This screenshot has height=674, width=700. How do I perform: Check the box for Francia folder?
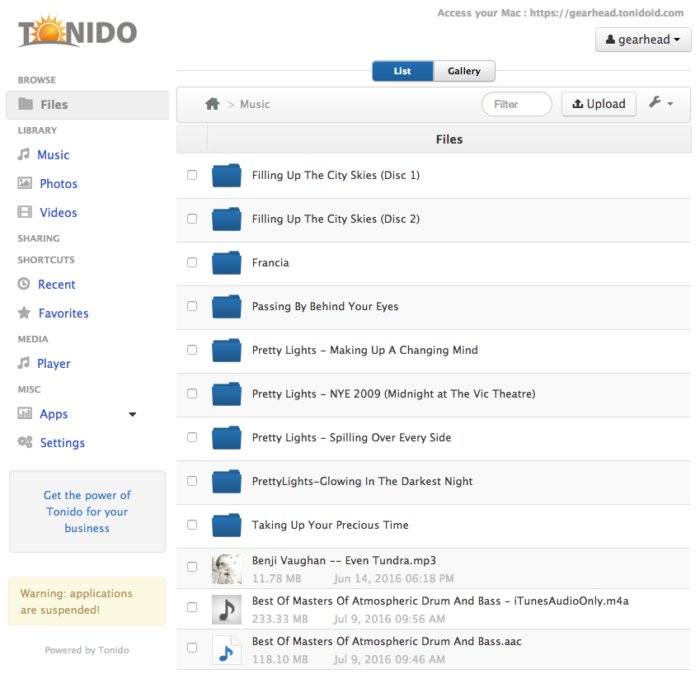(x=192, y=263)
